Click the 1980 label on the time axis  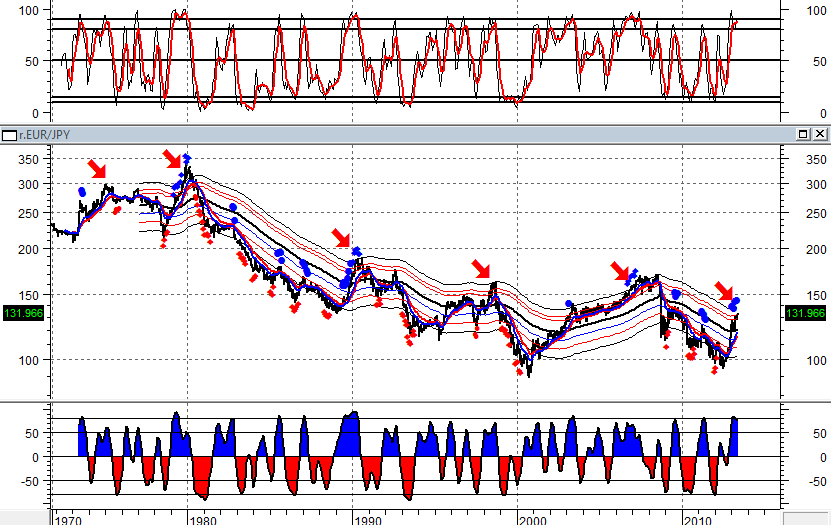click(203, 520)
